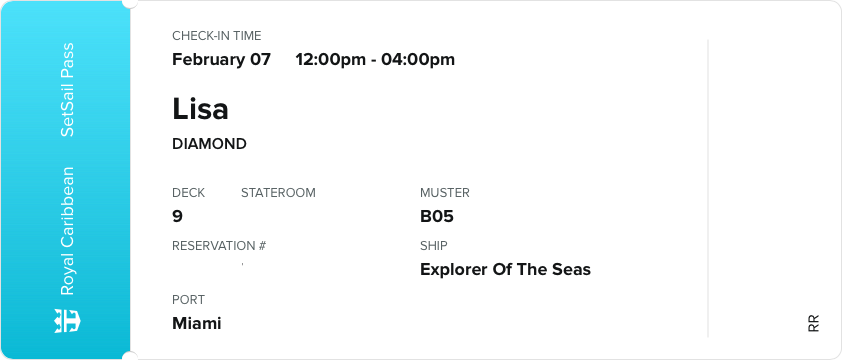The width and height of the screenshot is (842, 360).
Task: Click the February 07 date
Action: (221, 59)
